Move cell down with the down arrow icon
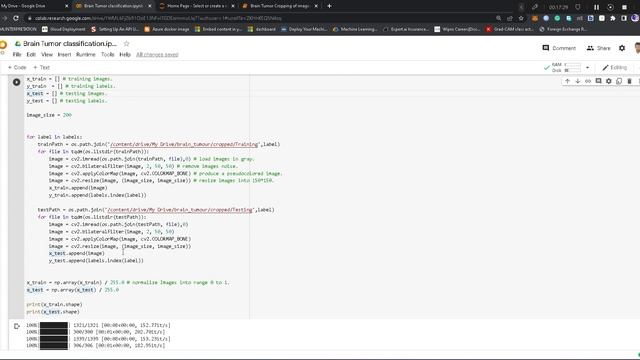The width and height of the screenshot is (640, 360). coord(578,81)
